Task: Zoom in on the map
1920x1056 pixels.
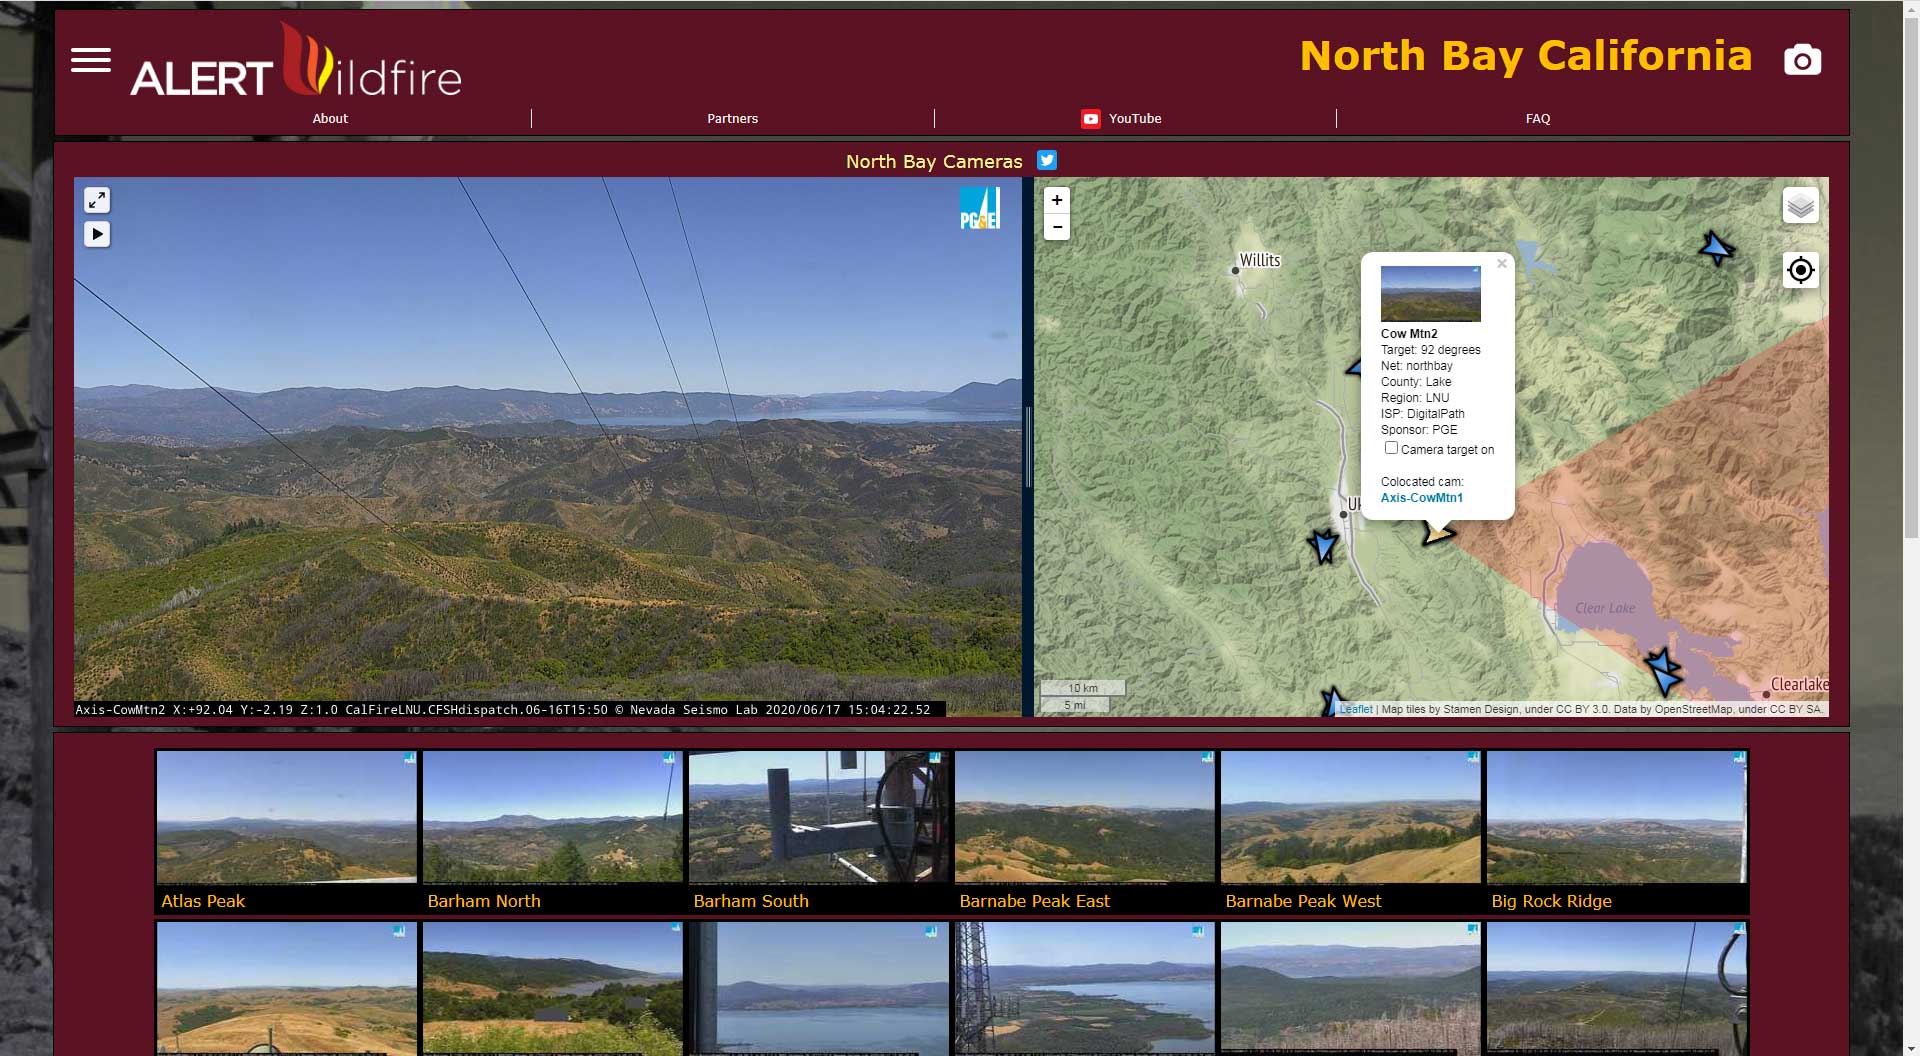Action: tap(1057, 200)
